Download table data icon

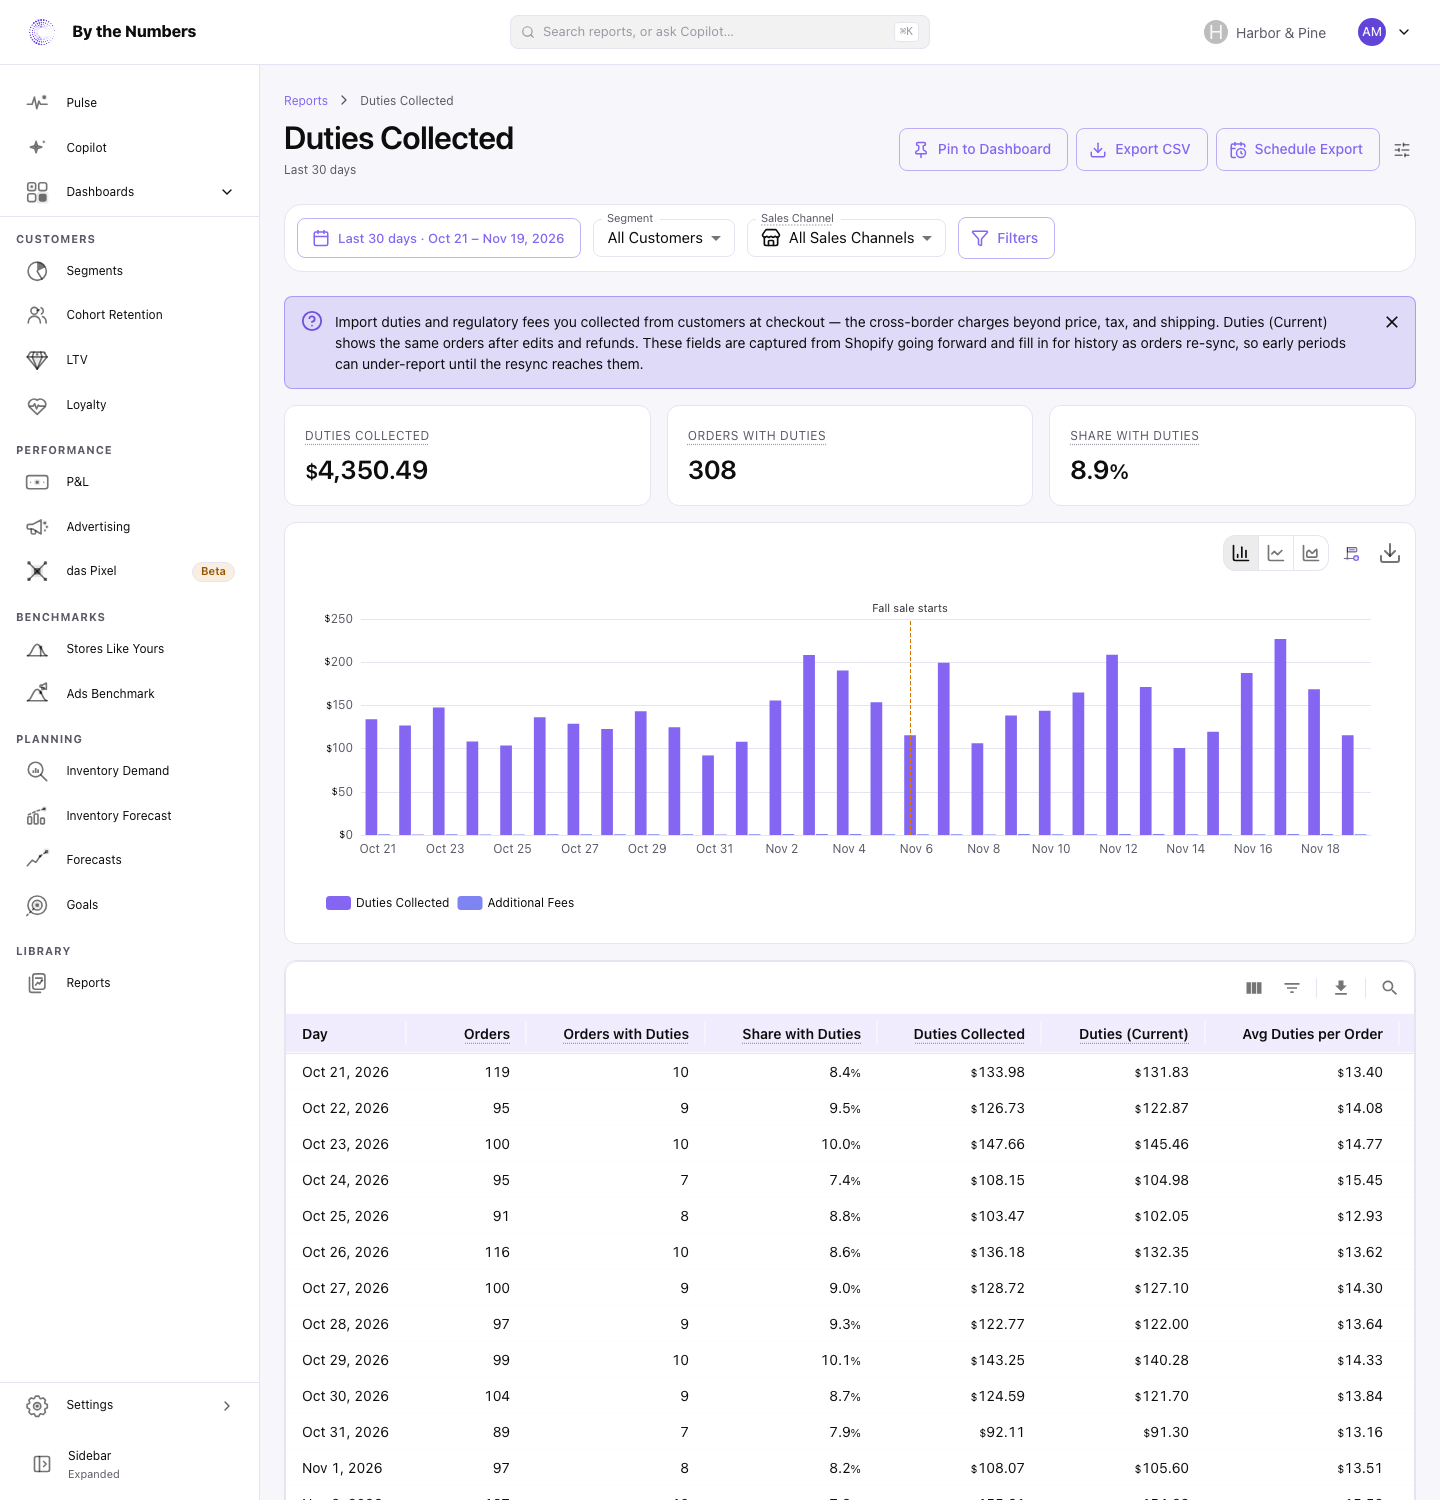click(x=1341, y=988)
